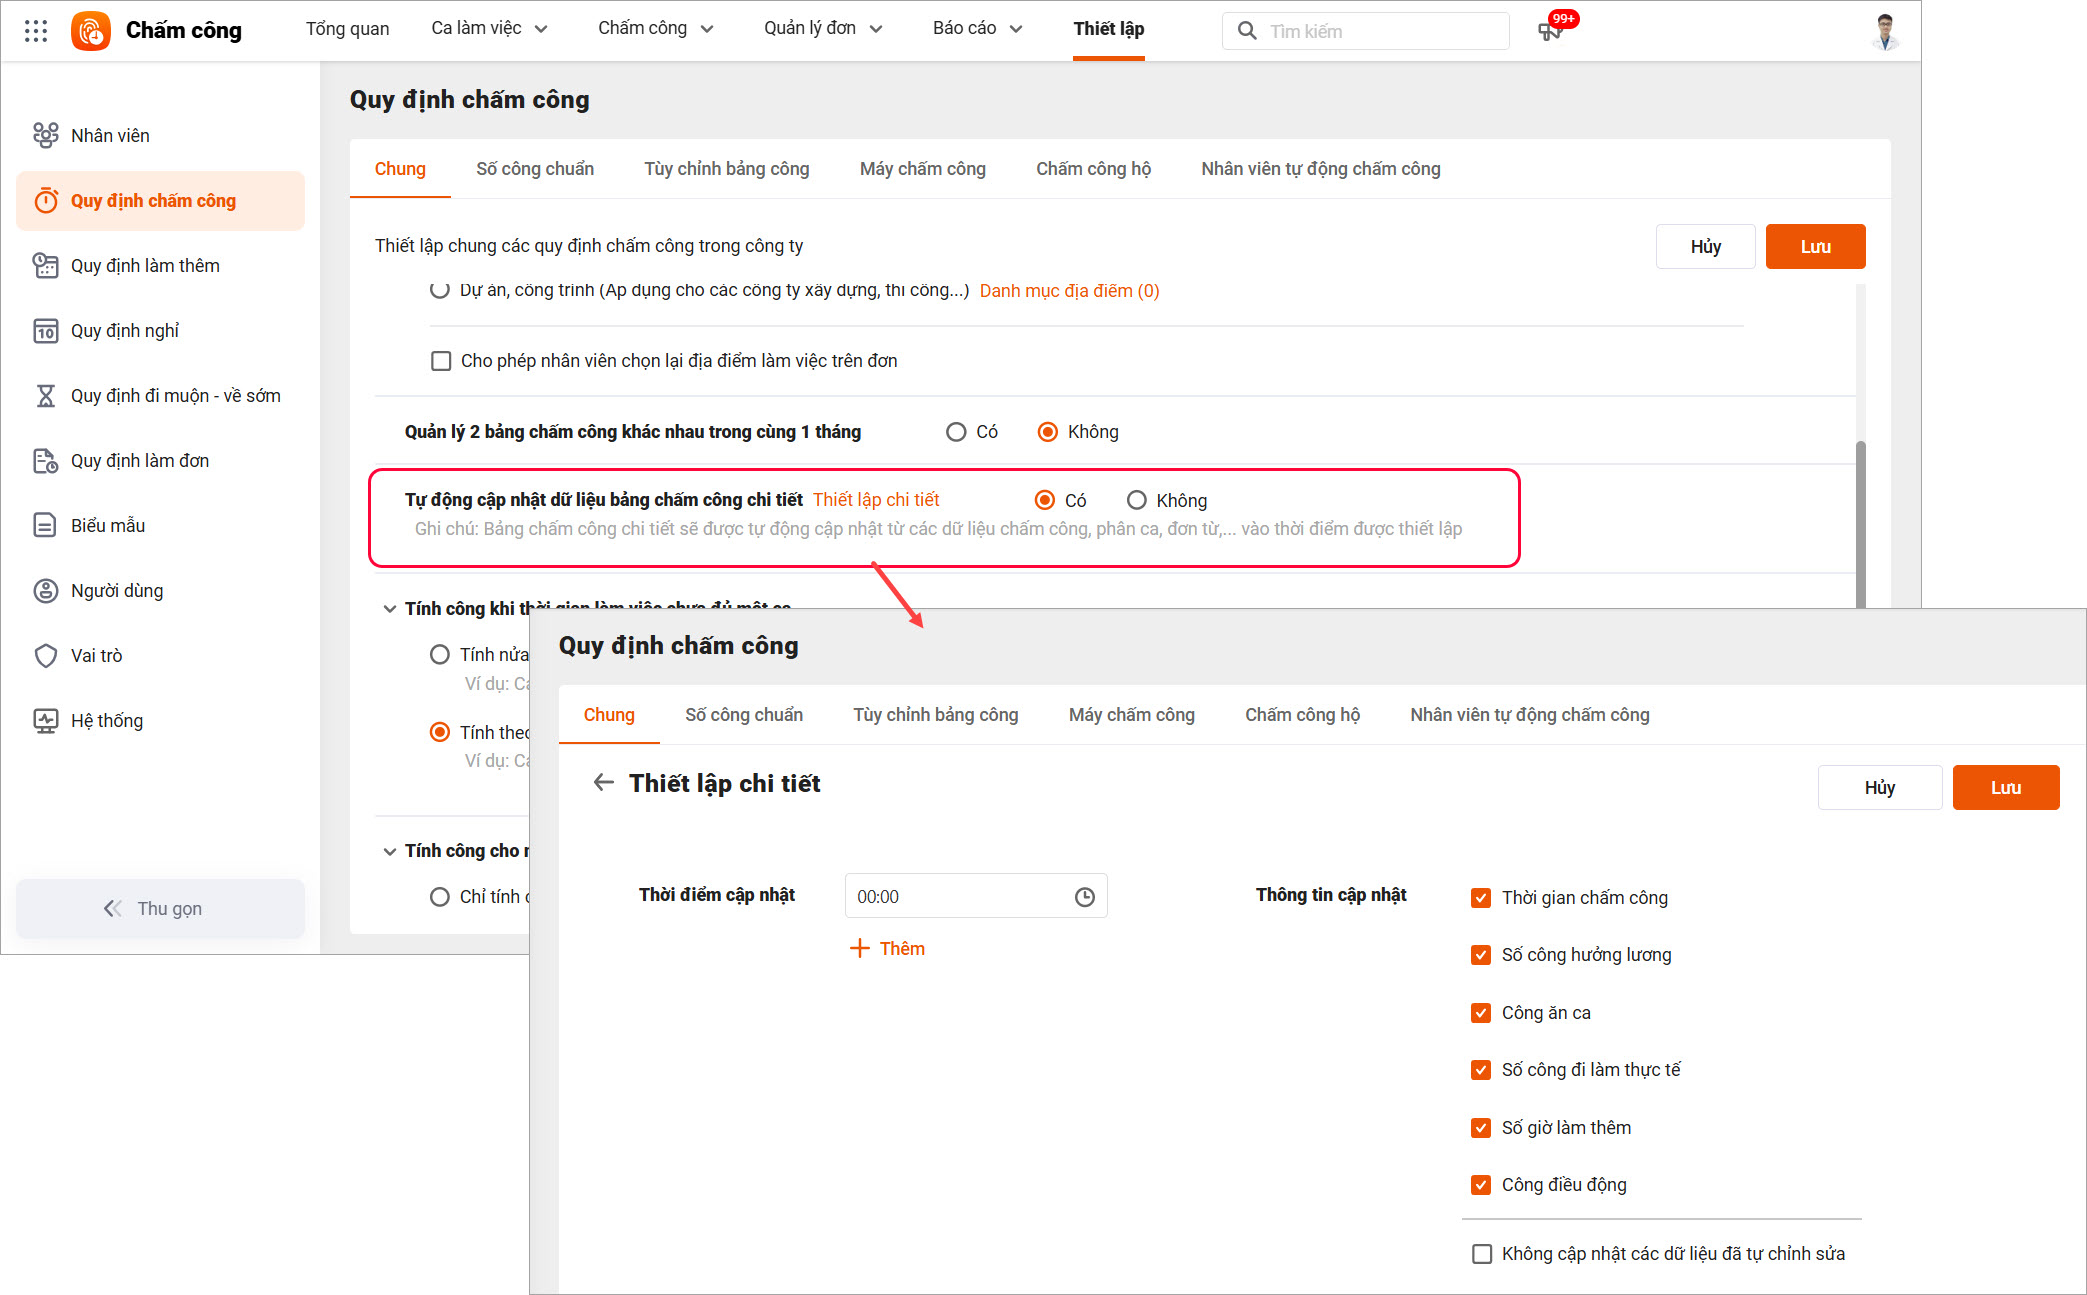The image size is (2087, 1295).
Task: Click the clock icon in time field
Action: click(x=1085, y=897)
